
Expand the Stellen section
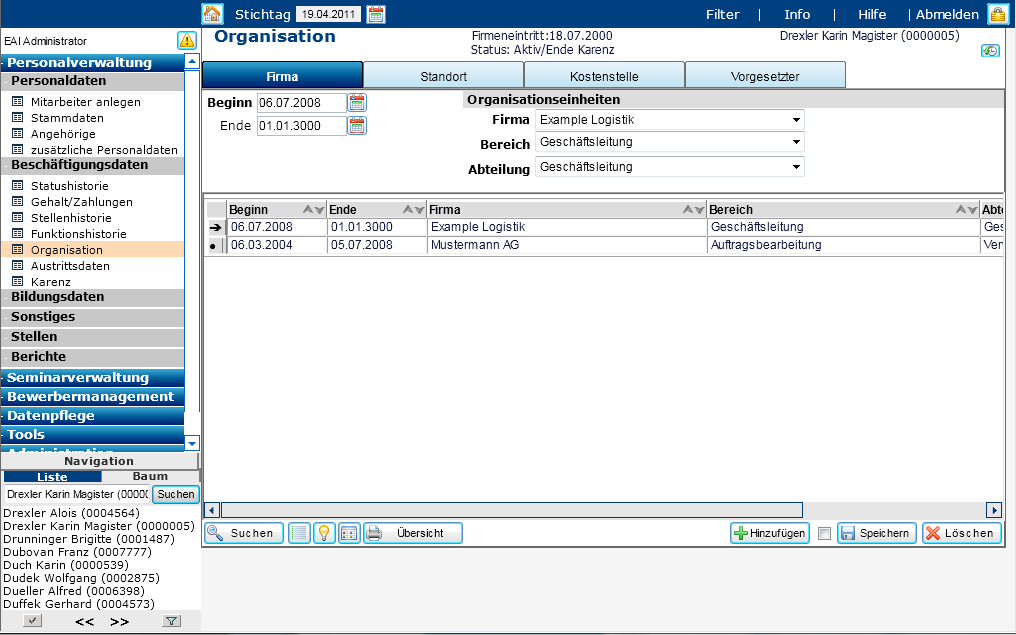(93, 338)
